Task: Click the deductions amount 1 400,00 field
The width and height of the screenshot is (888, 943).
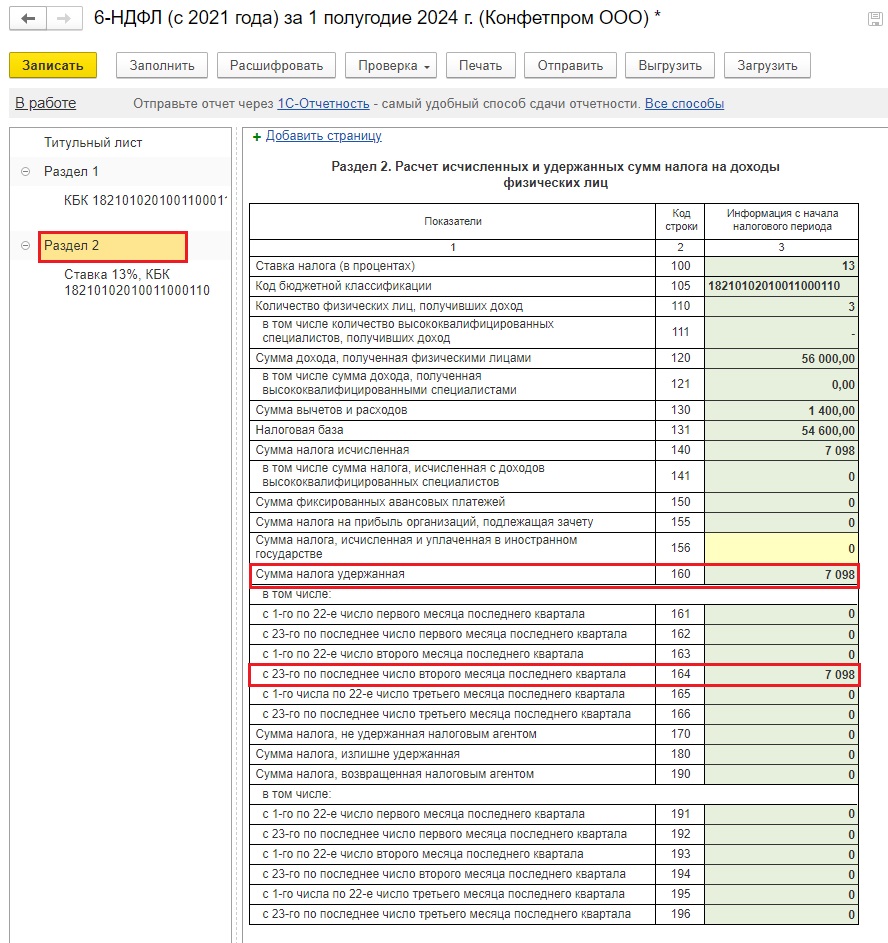Action: pos(781,411)
